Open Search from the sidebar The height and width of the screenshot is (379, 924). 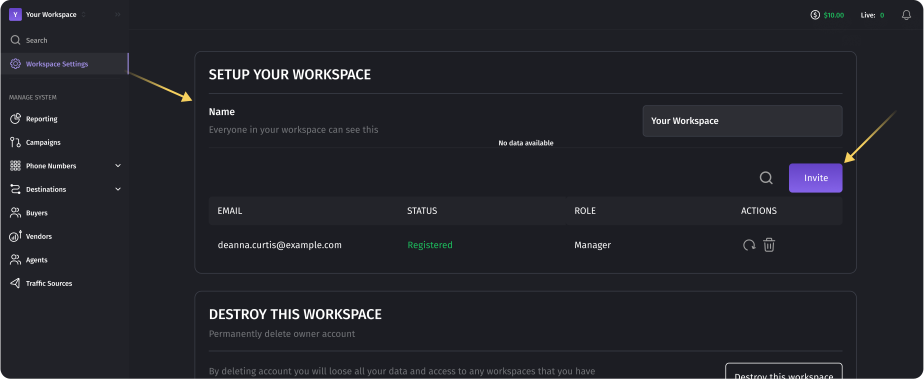coord(37,41)
